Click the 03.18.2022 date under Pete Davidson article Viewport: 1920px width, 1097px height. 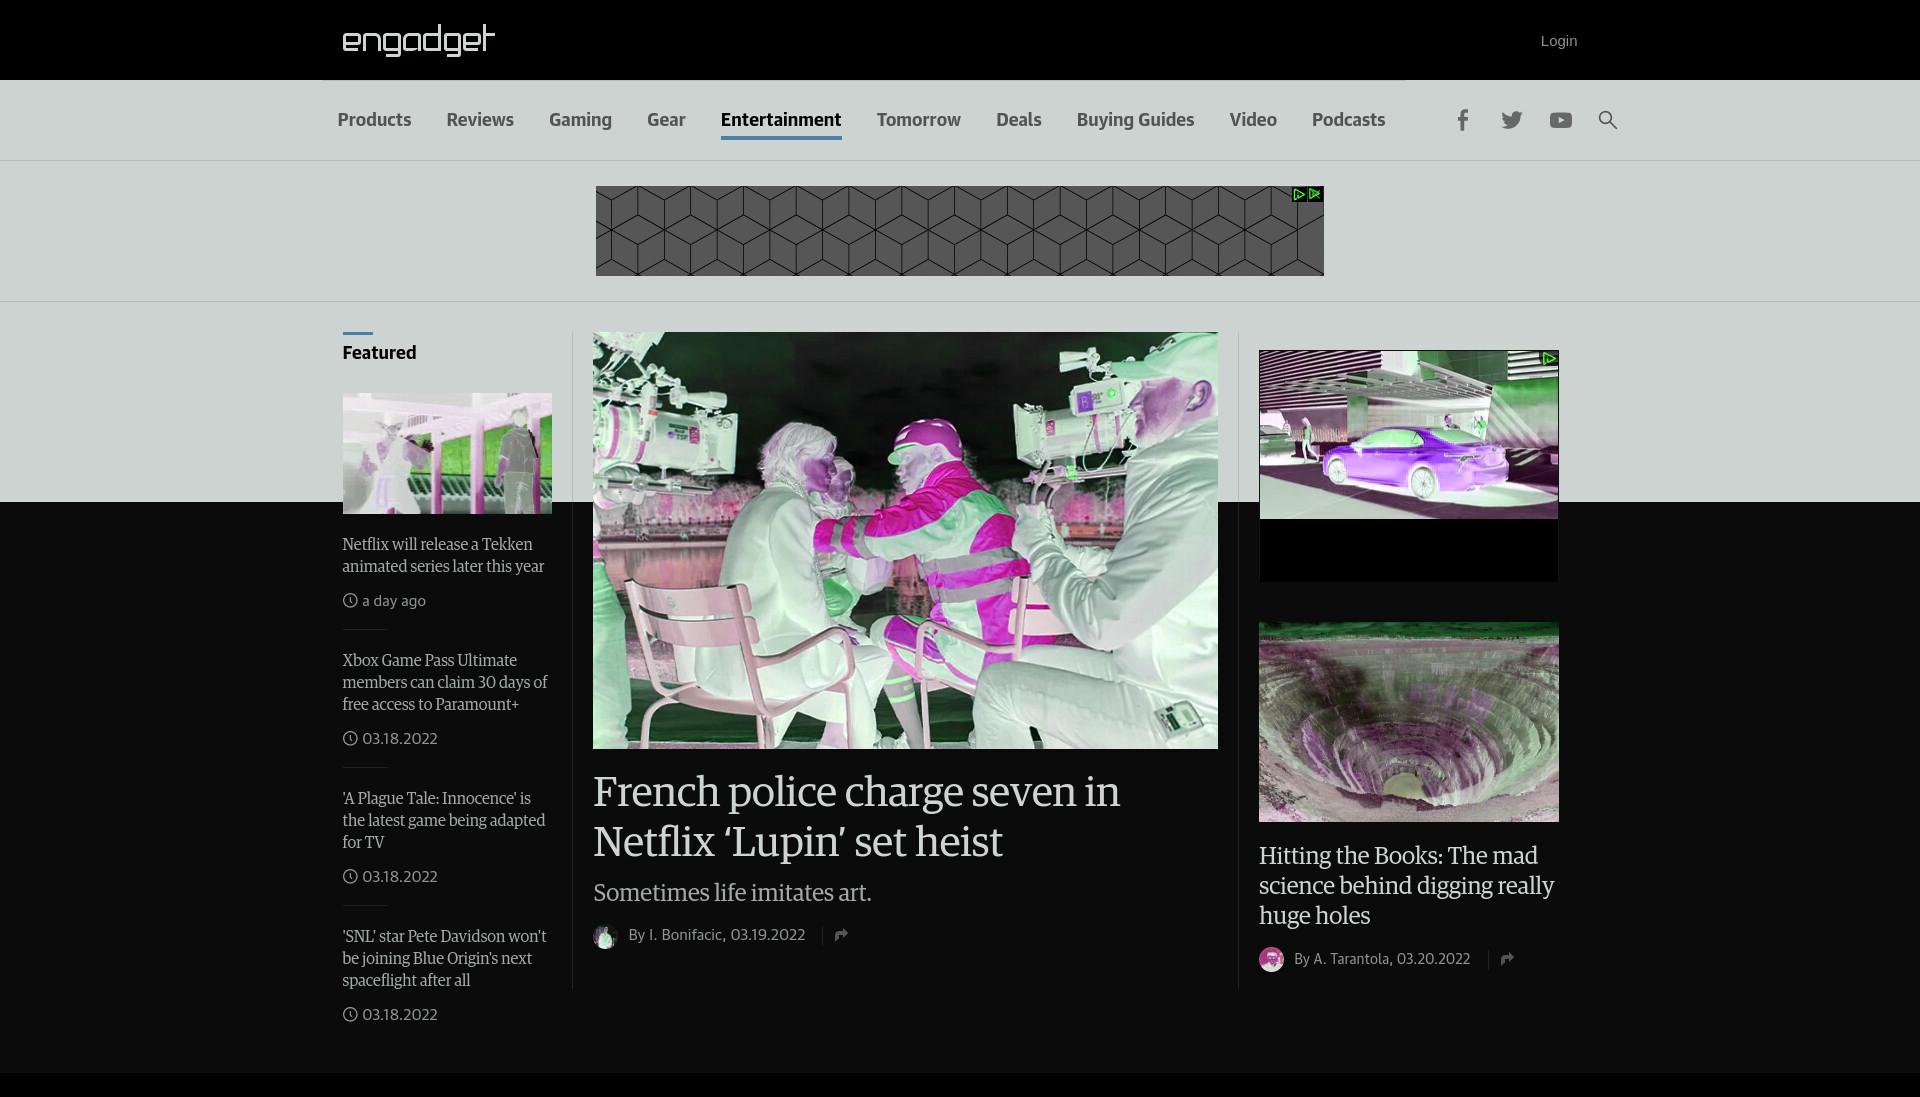pyautogui.click(x=399, y=1015)
